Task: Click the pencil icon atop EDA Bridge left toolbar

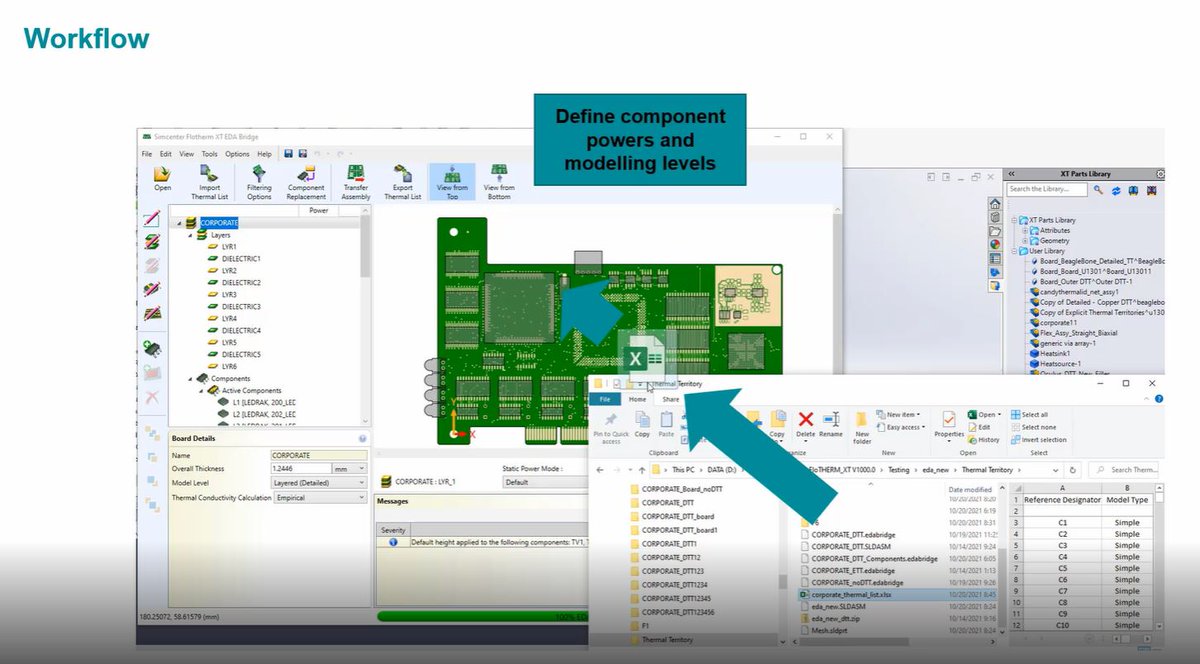Action: pyautogui.click(x=152, y=219)
